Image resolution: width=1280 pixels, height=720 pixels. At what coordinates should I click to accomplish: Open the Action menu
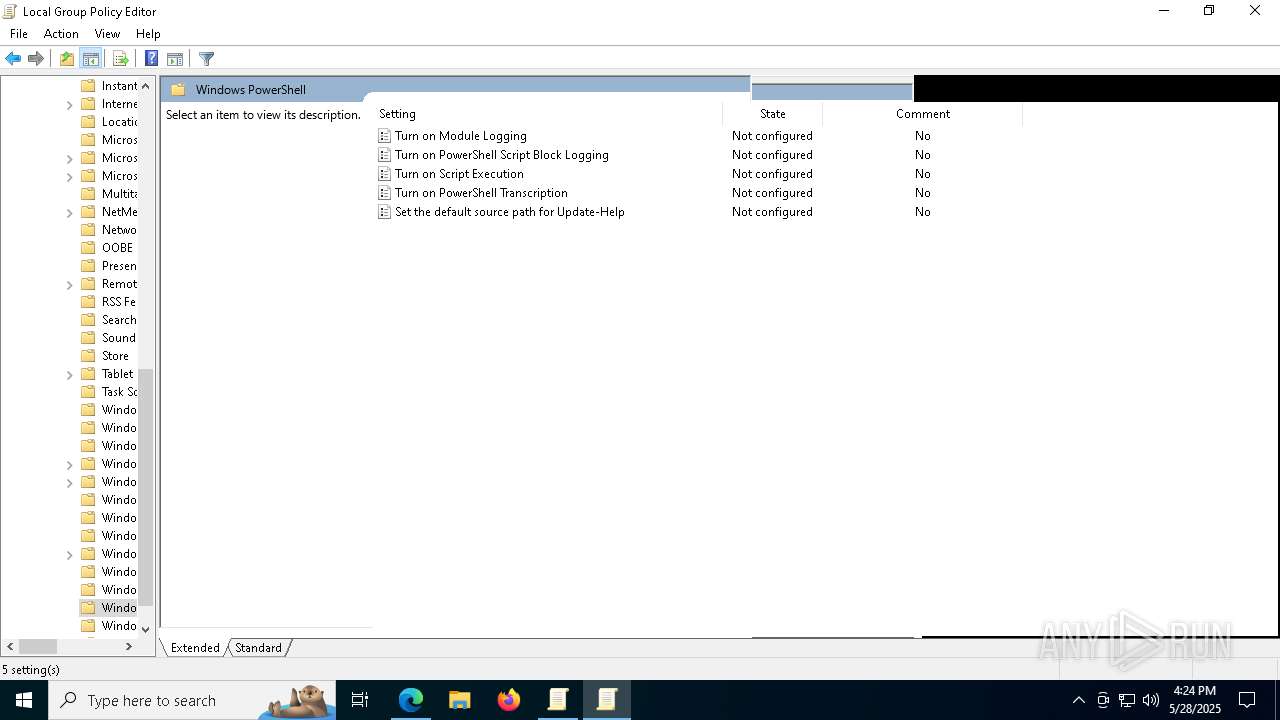61,34
